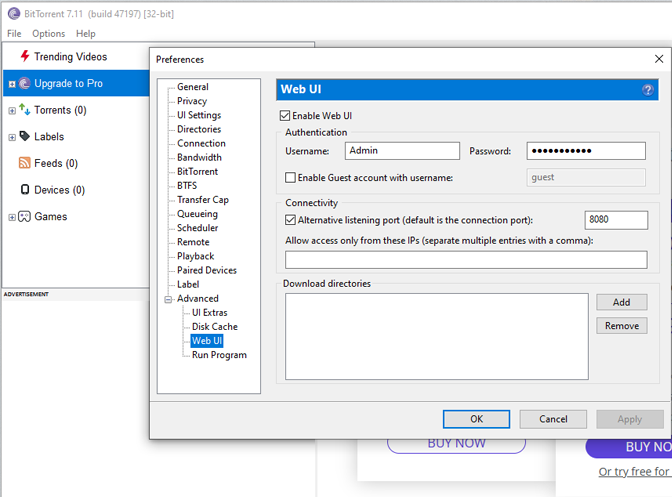Select Remote in preferences tree
672x497 pixels.
pyautogui.click(x=193, y=242)
